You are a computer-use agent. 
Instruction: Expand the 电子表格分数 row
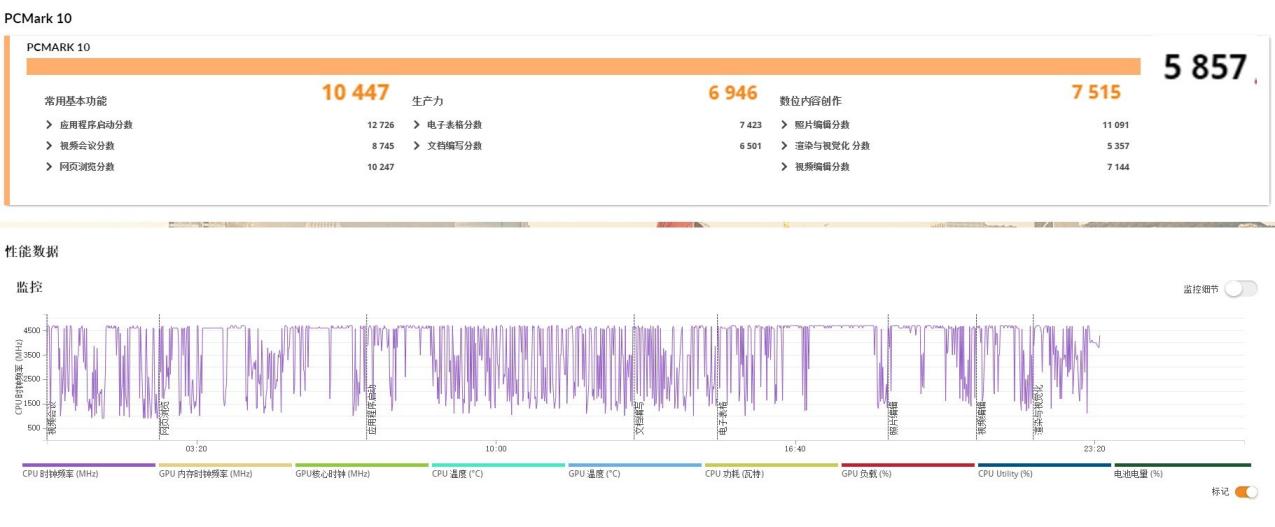pos(416,125)
